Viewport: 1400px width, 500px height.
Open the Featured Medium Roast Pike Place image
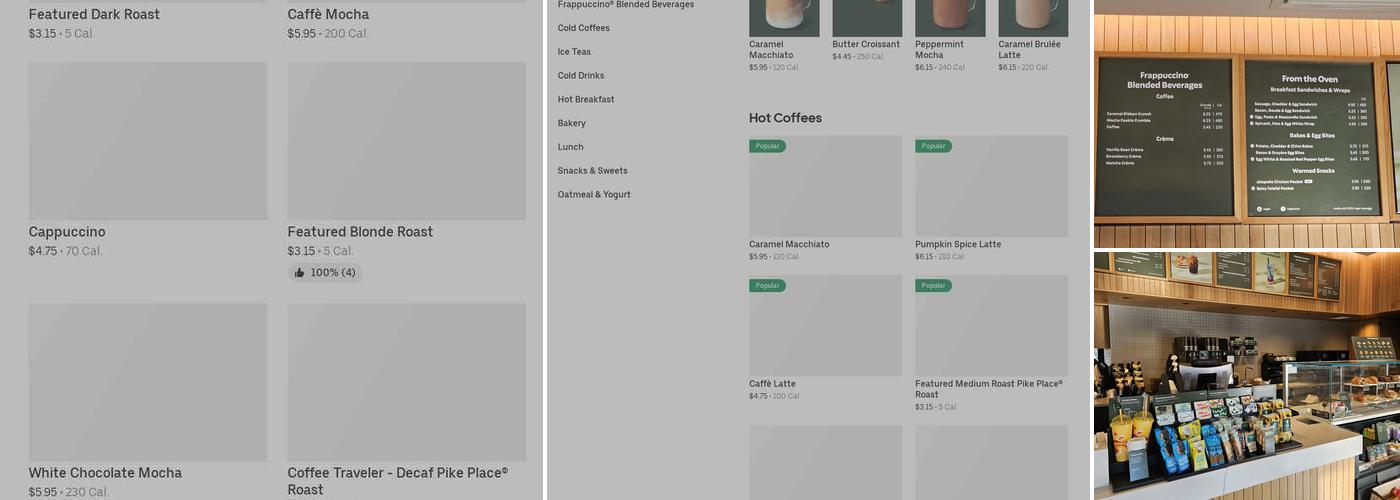click(991, 326)
